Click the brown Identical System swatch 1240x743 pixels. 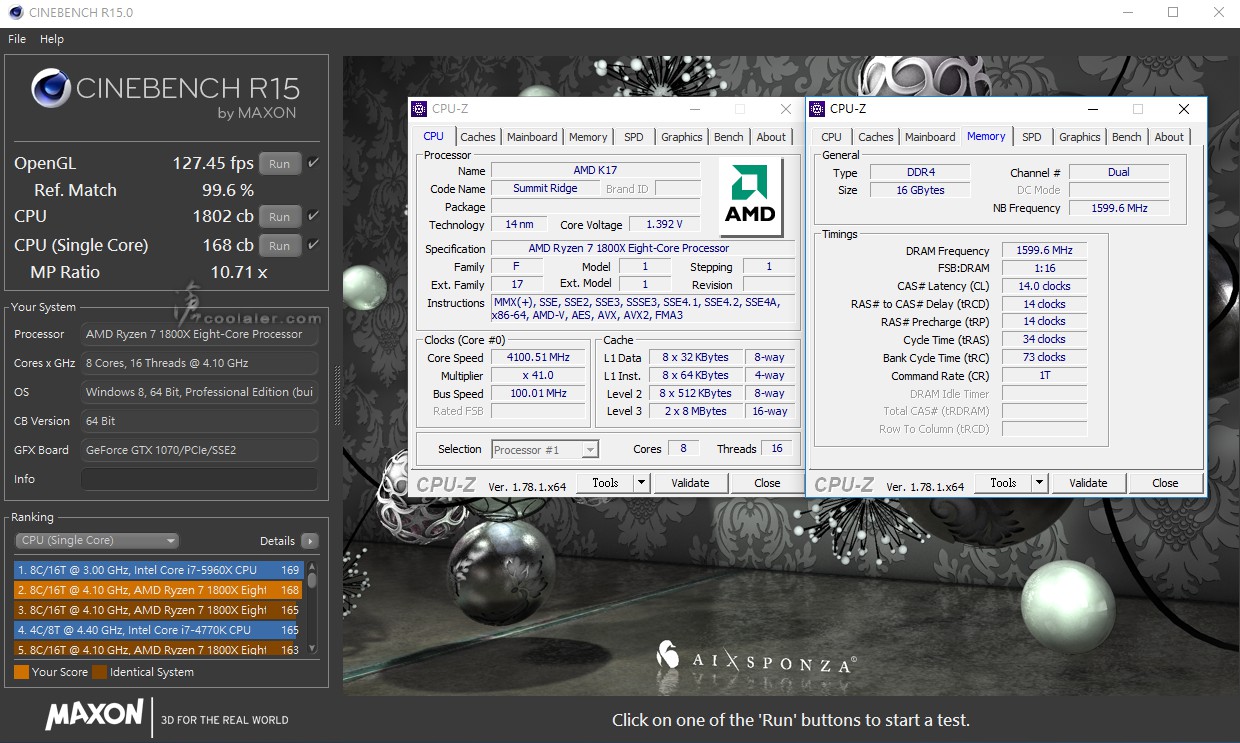[x=99, y=672]
